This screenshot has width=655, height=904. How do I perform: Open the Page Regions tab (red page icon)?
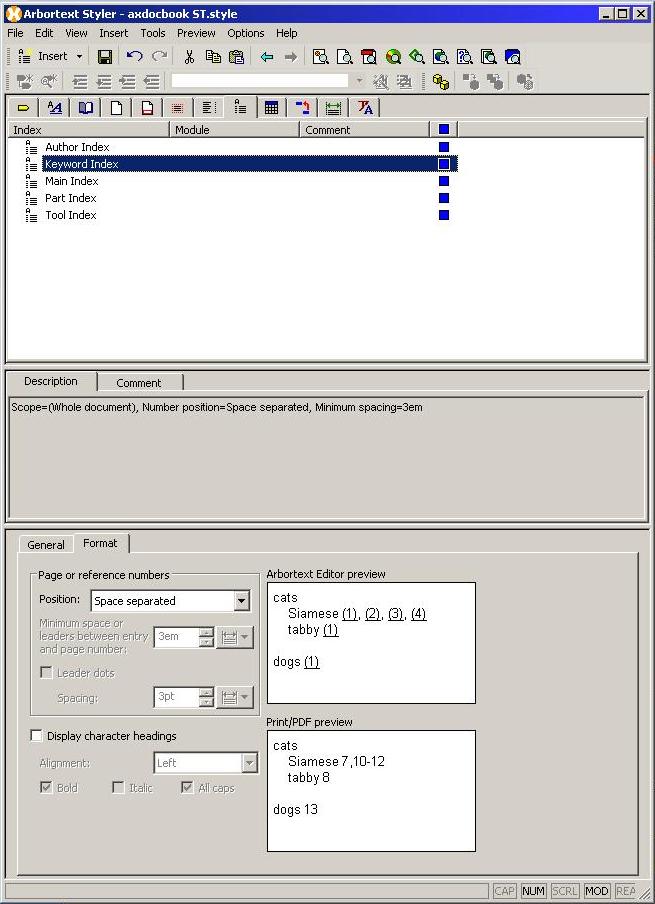147,108
